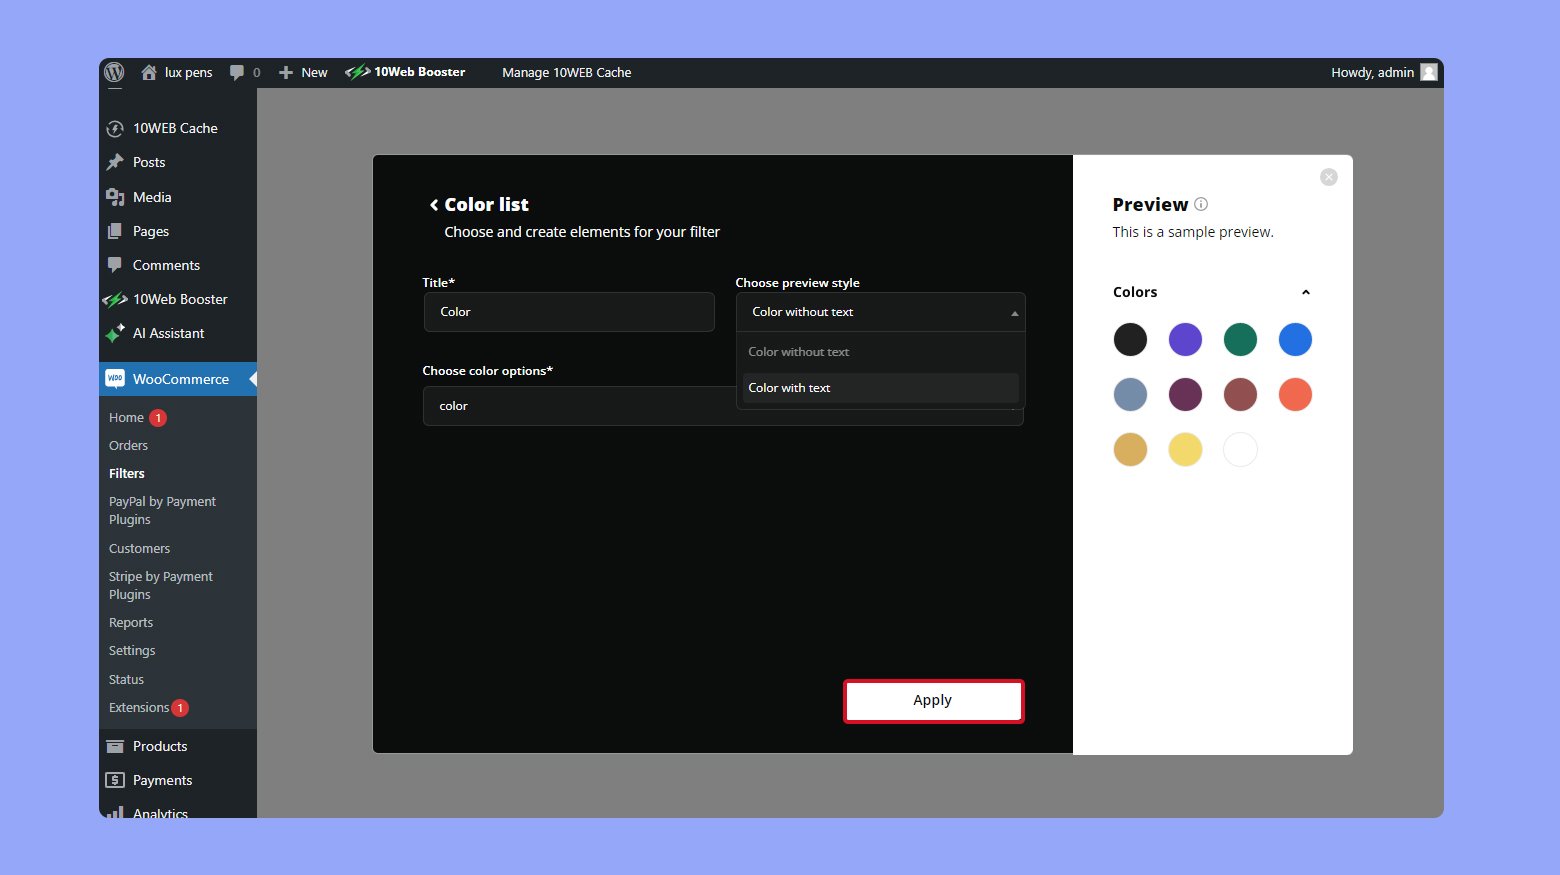Viewport: 1560px width, 875px height.
Task: Collapse the Choose preview style dropdown
Action: (x=1014, y=313)
